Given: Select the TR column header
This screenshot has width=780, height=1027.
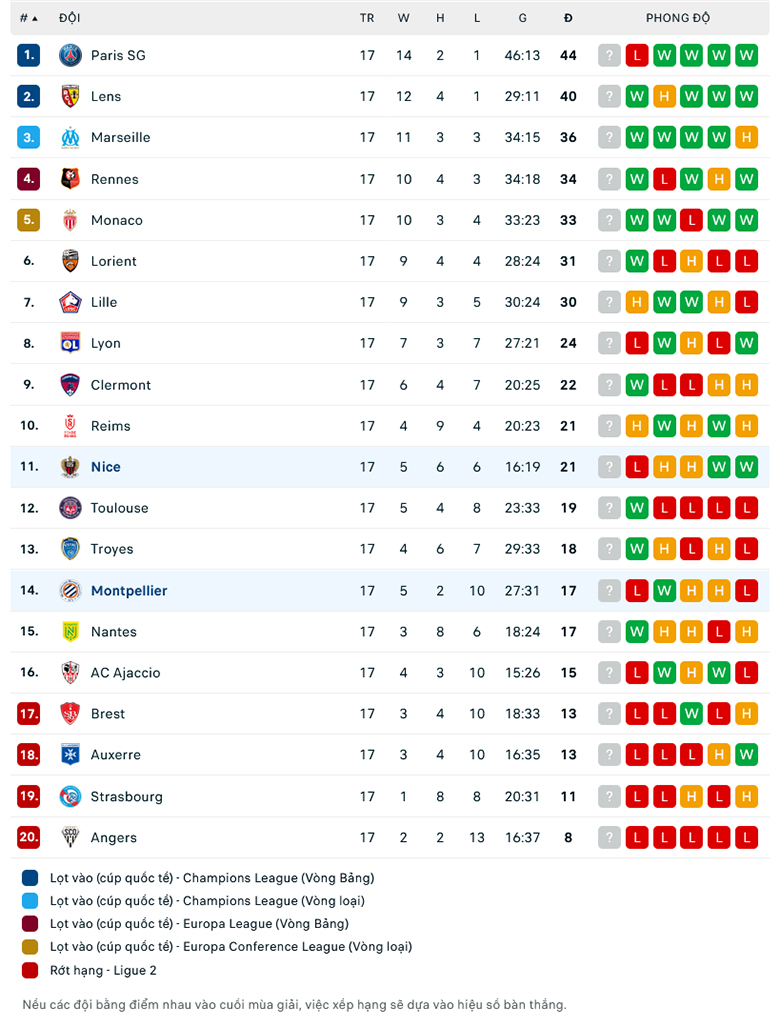Looking at the screenshot, I should coord(367,17).
